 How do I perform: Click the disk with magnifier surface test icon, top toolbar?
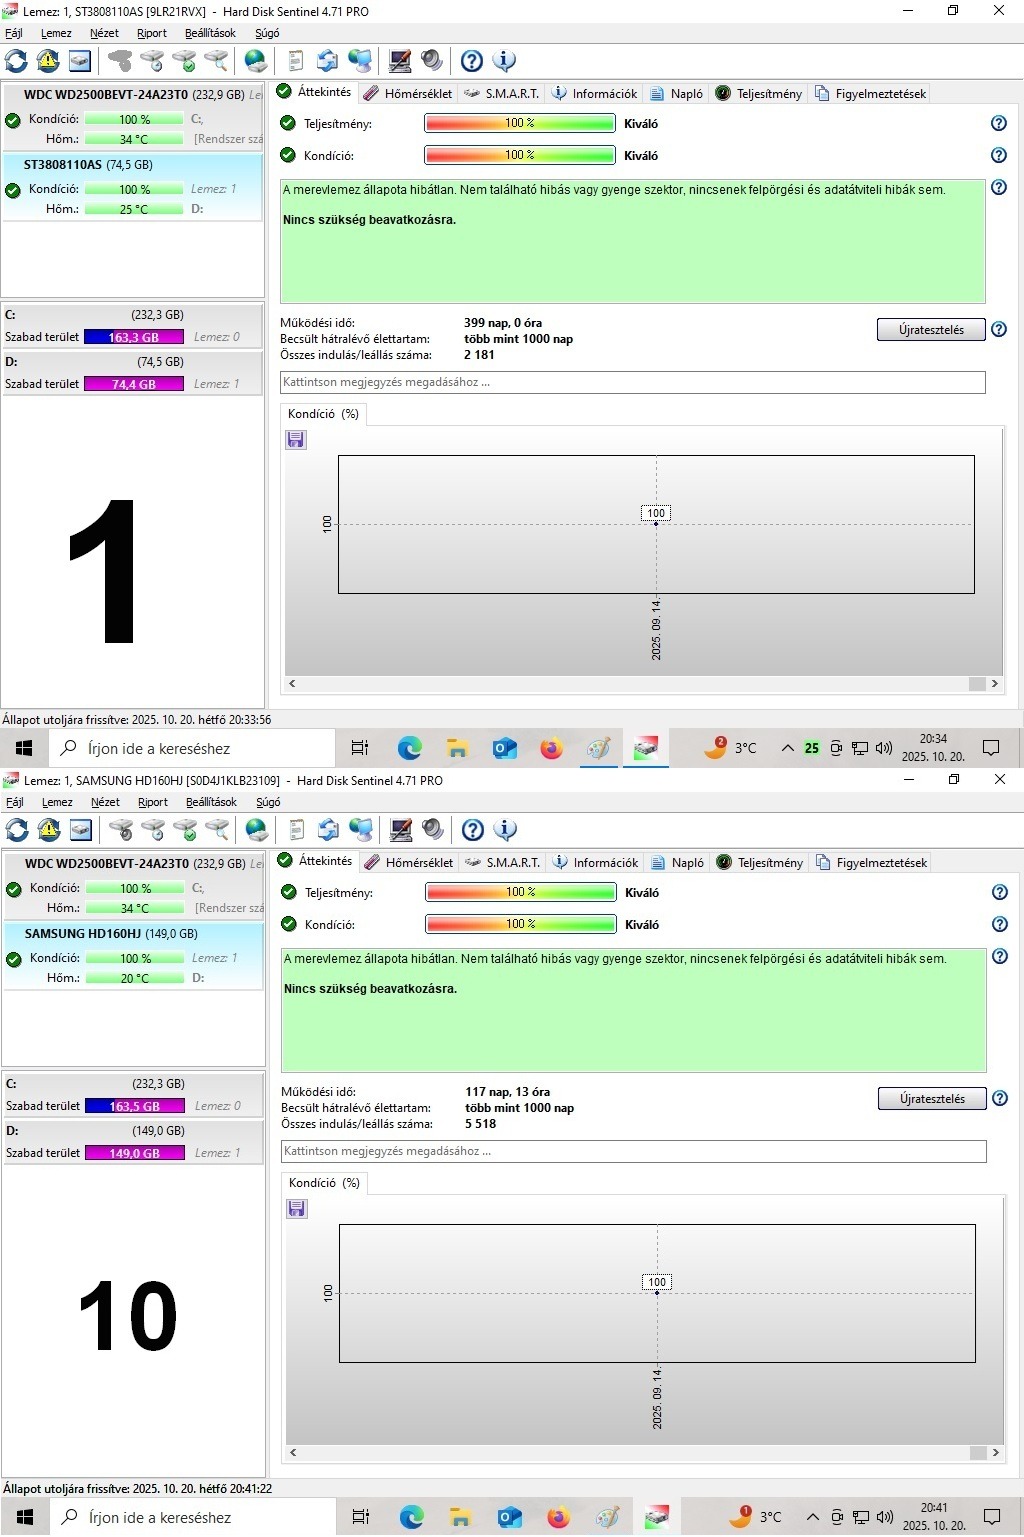216,61
